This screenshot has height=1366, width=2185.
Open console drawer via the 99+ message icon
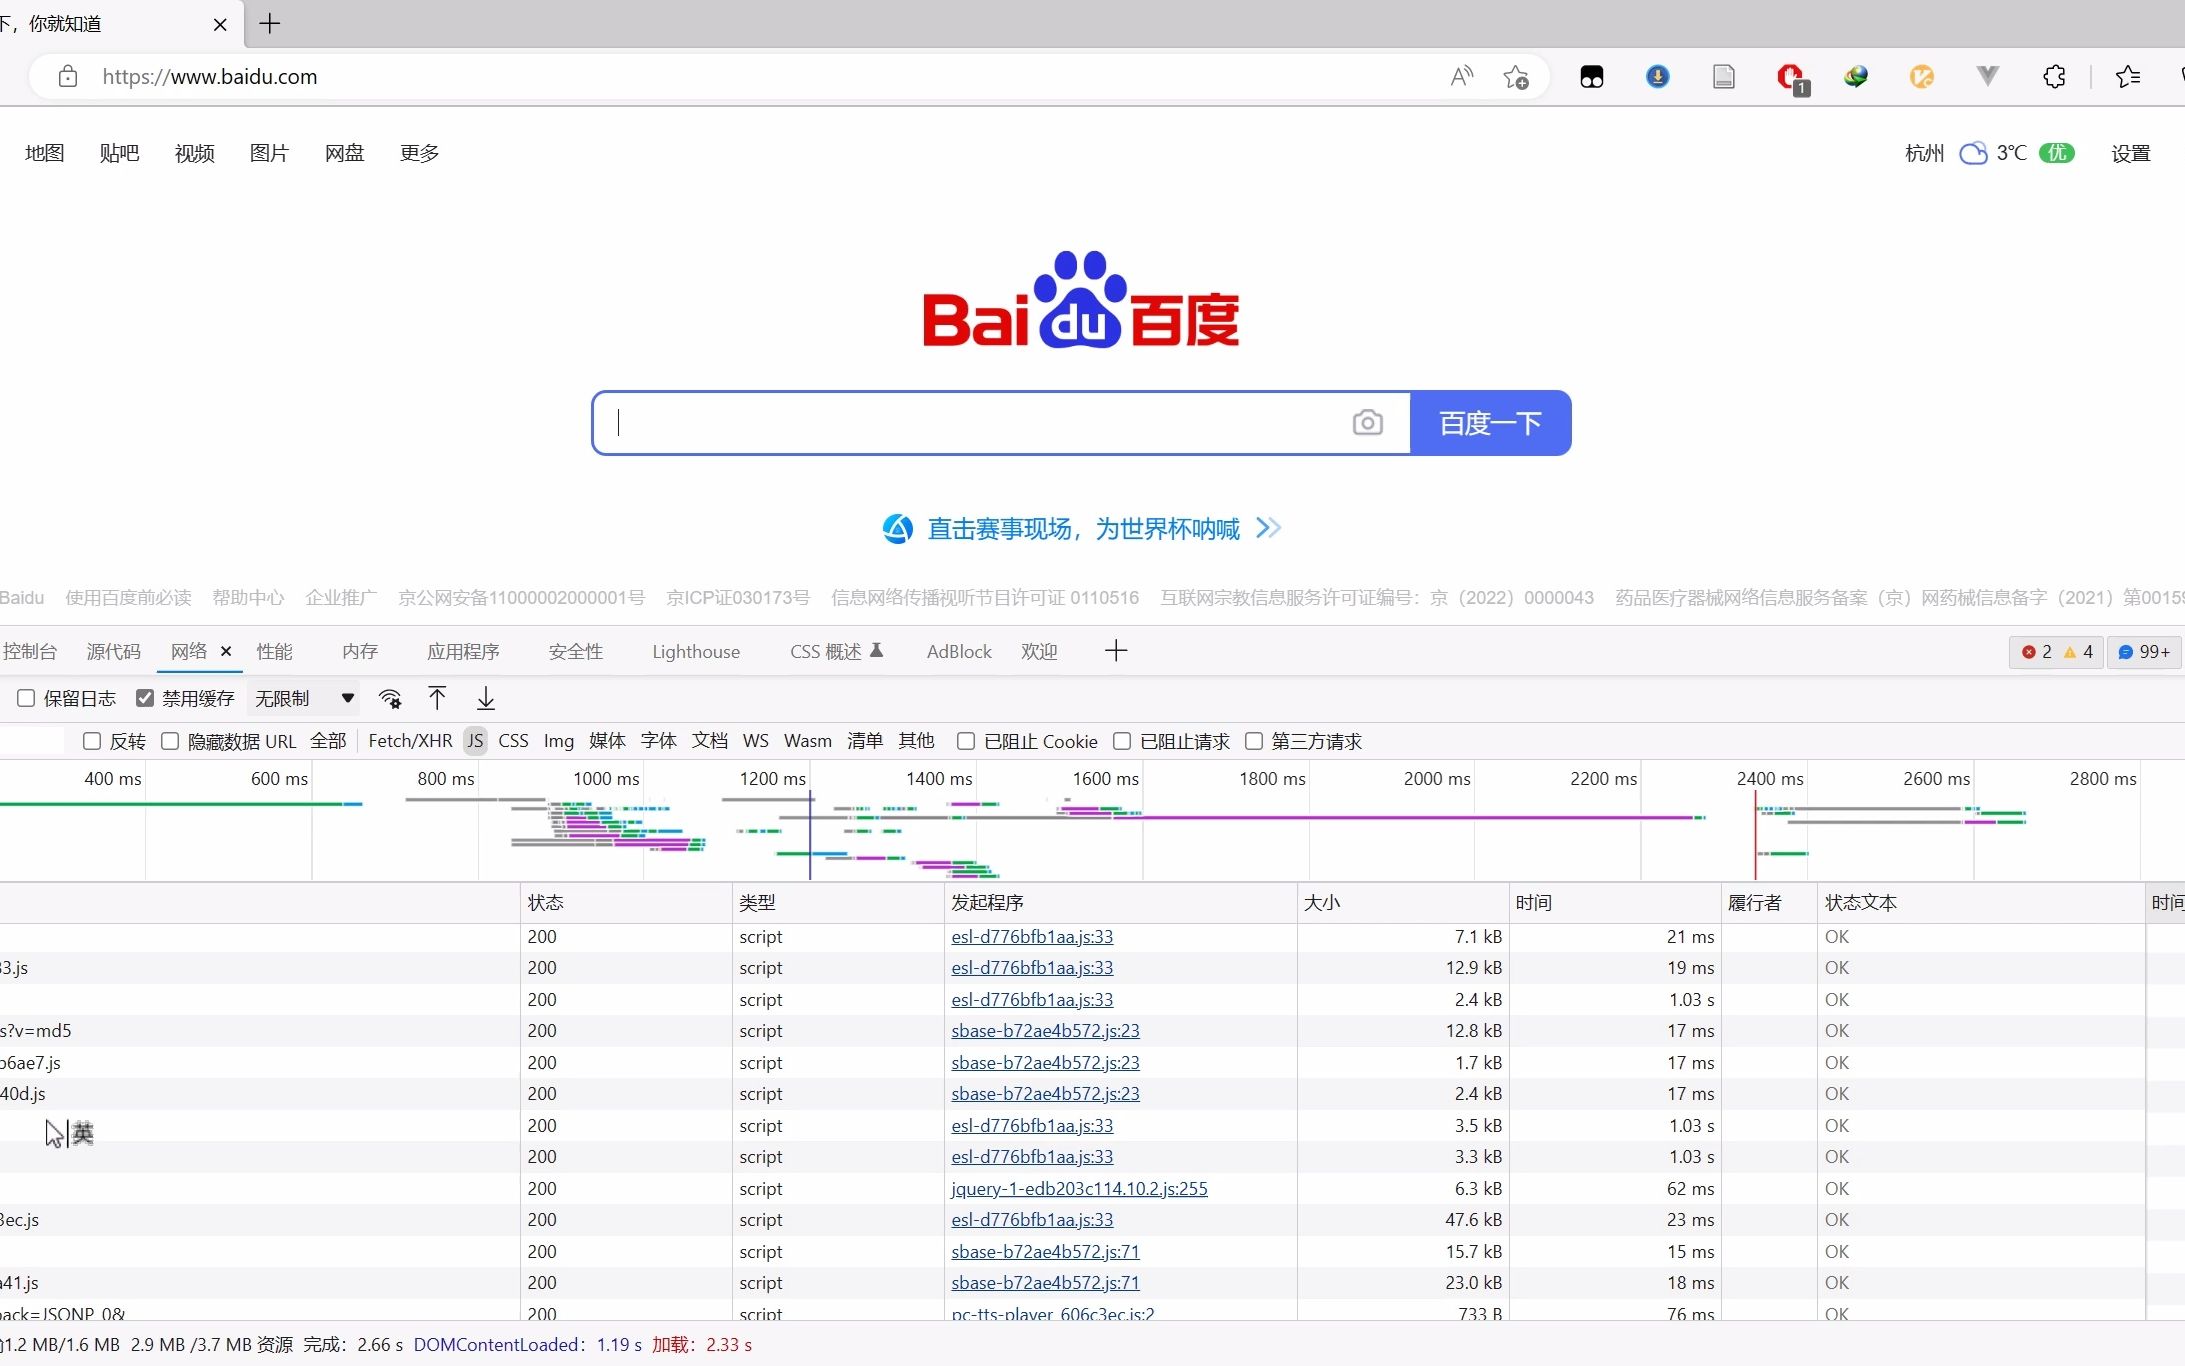tap(2143, 651)
